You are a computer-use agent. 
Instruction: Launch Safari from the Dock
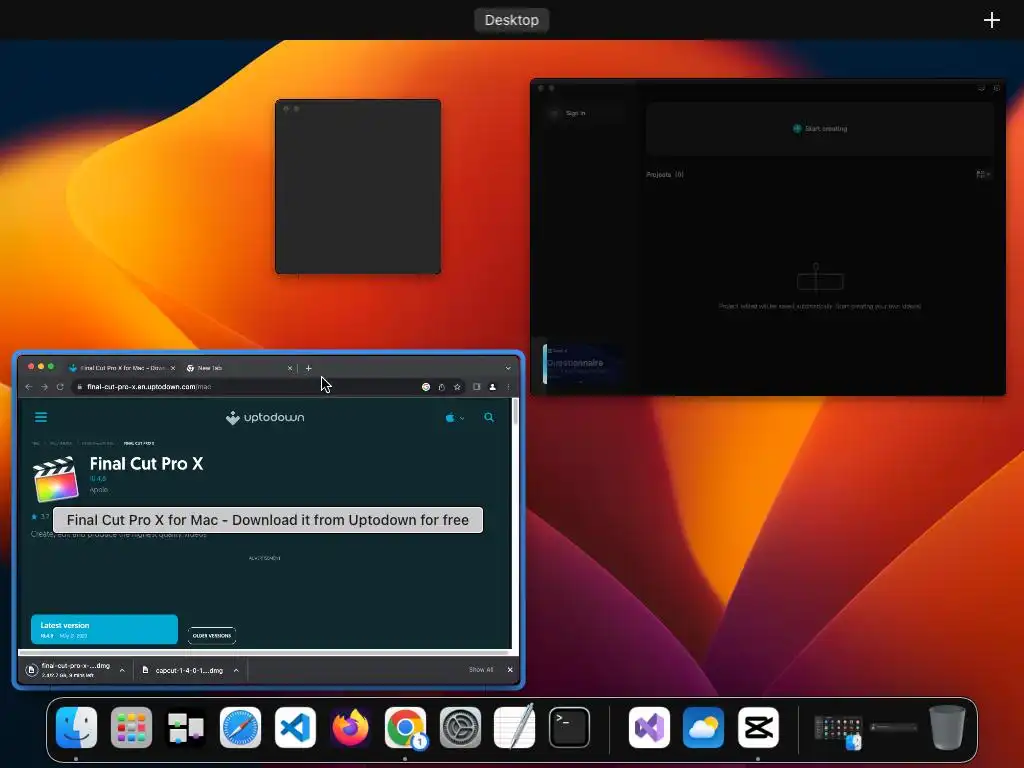pos(240,728)
